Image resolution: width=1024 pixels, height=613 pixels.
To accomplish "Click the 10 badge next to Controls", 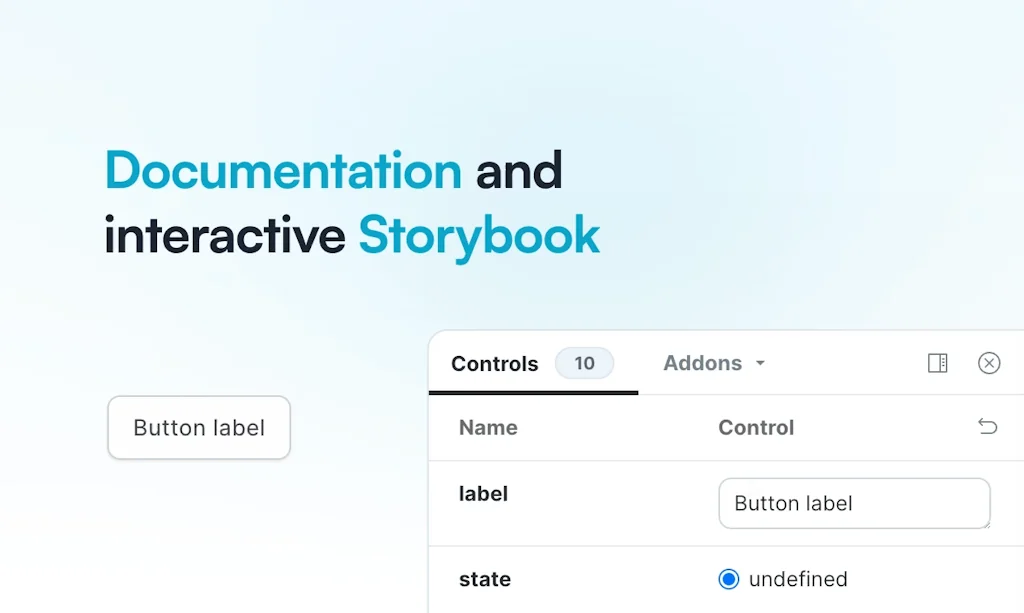I will (x=584, y=363).
